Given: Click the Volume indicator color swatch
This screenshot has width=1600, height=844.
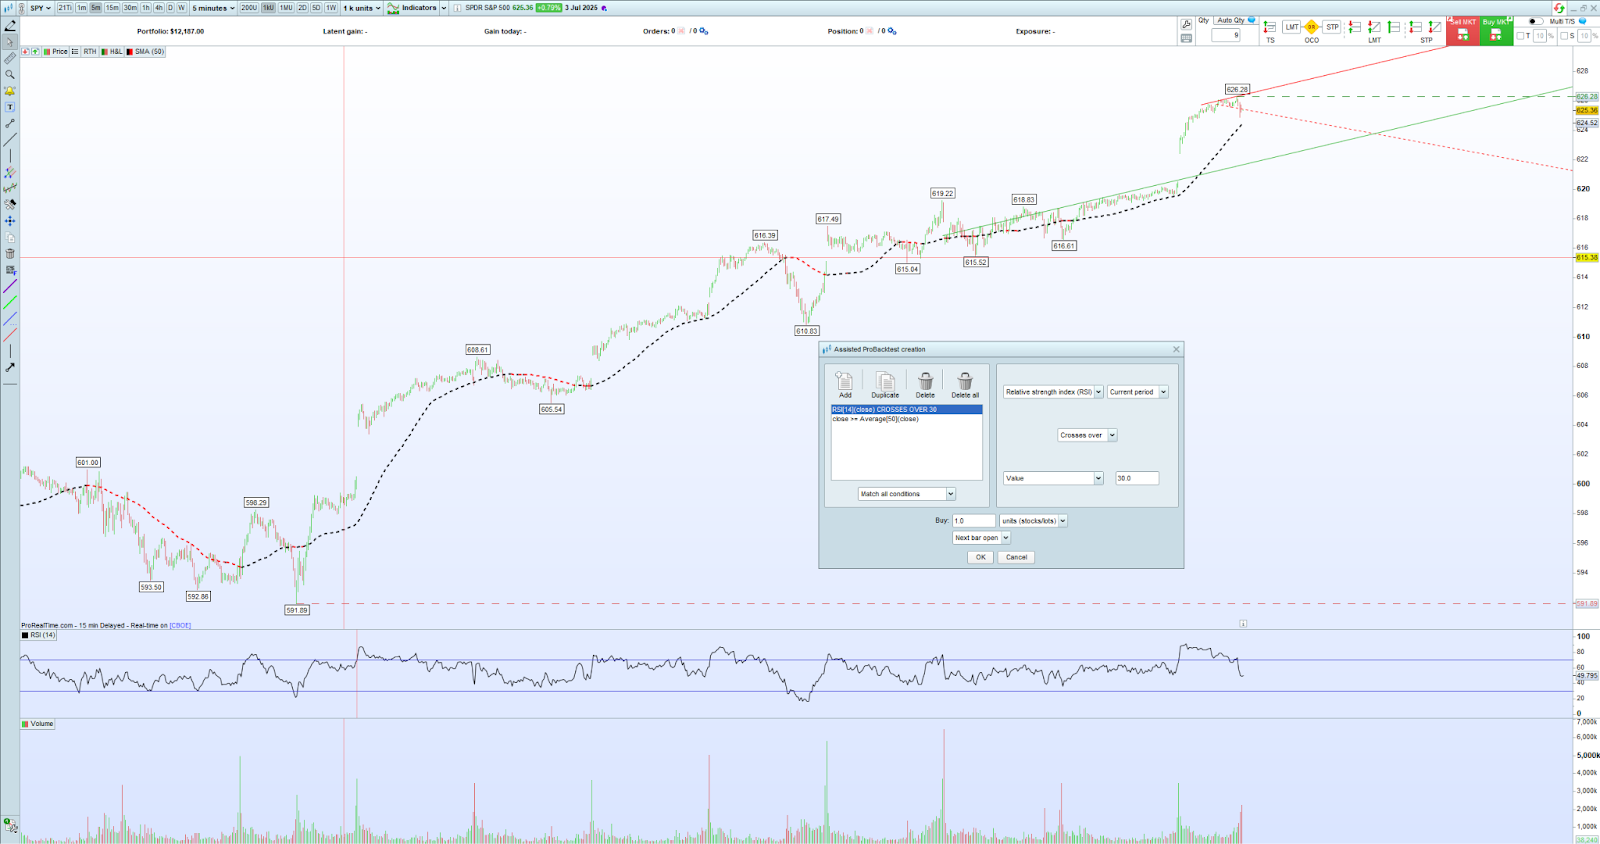Looking at the screenshot, I should pyautogui.click(x=25, y=724).
